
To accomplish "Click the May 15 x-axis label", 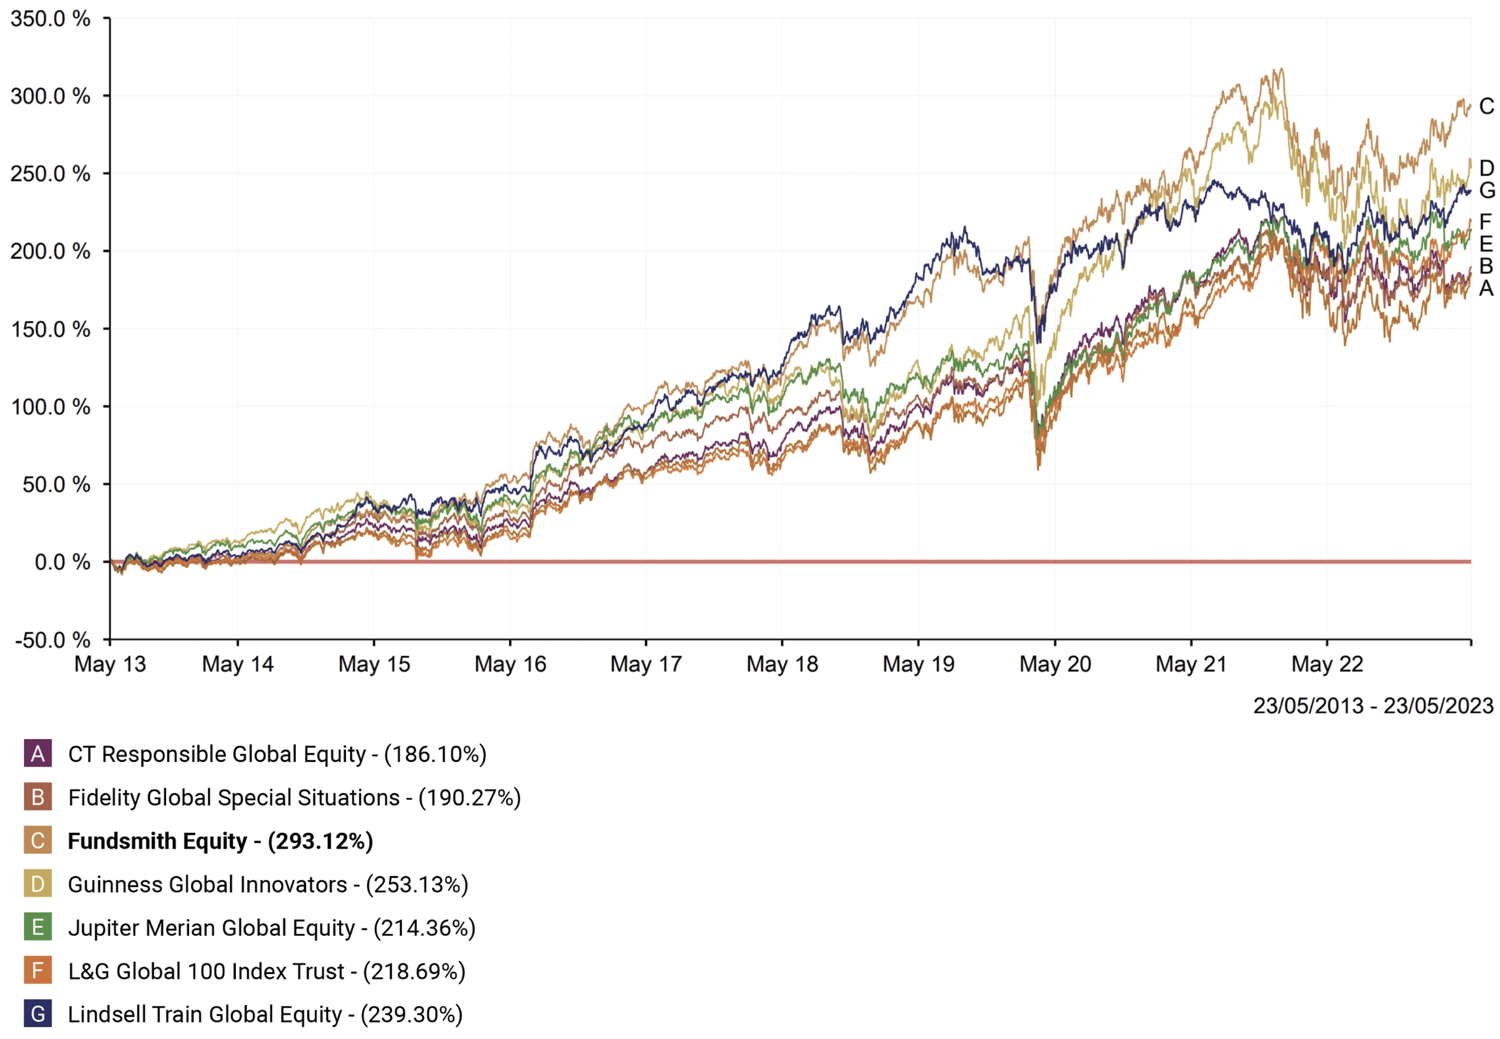I will [x=374, y=664].
